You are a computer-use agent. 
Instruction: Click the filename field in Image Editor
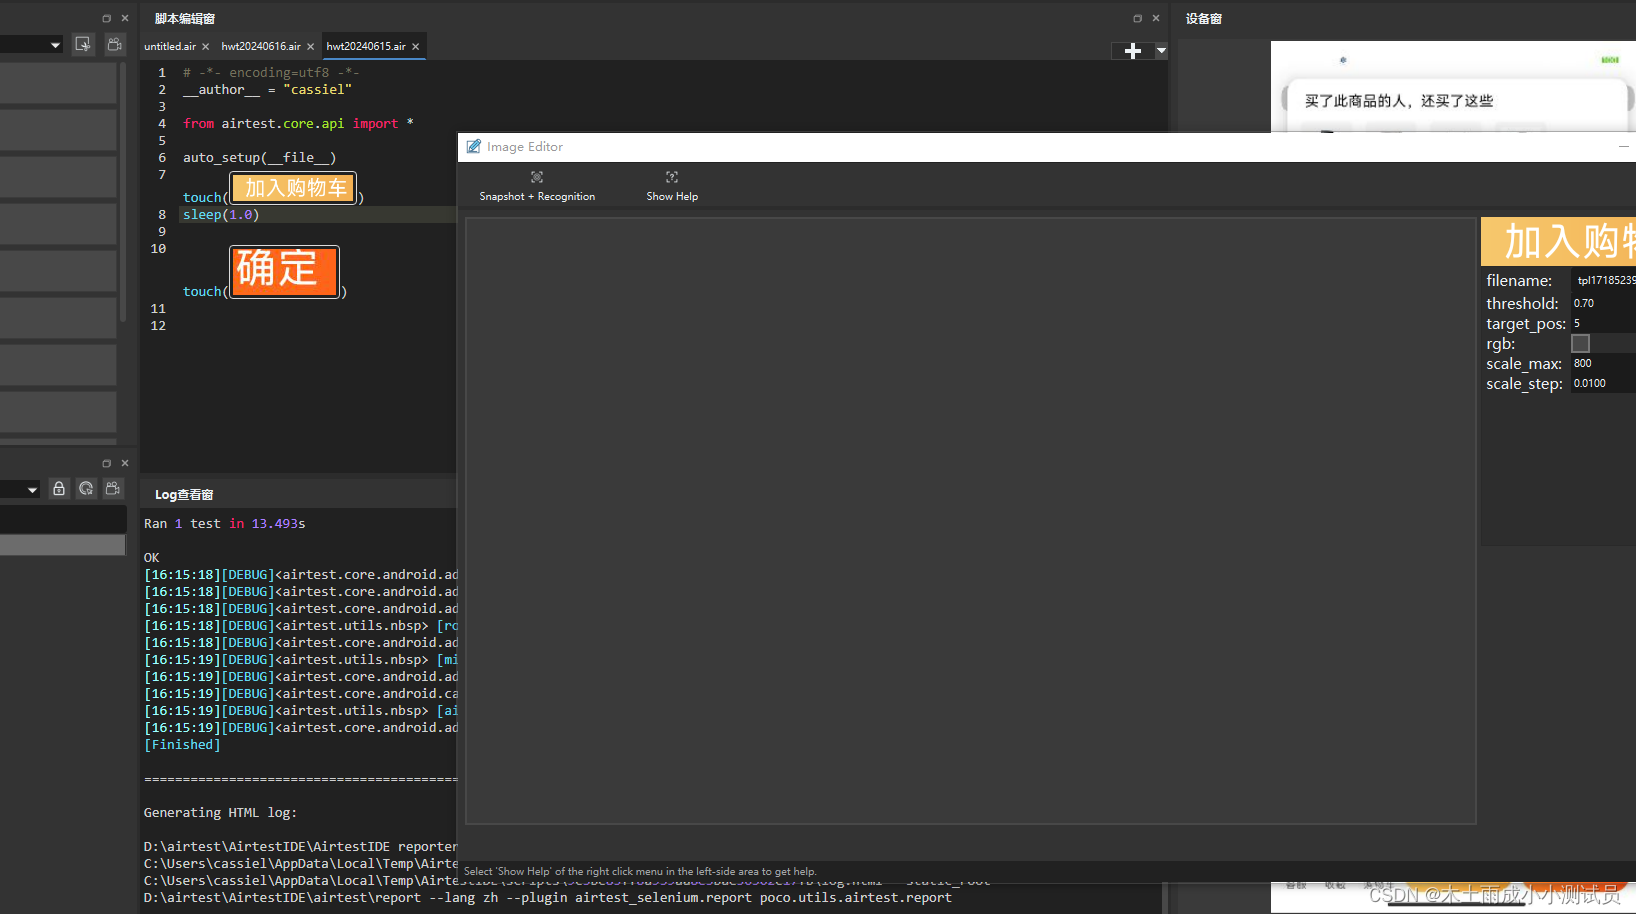pyautogui.click(x=1604, y=280)
